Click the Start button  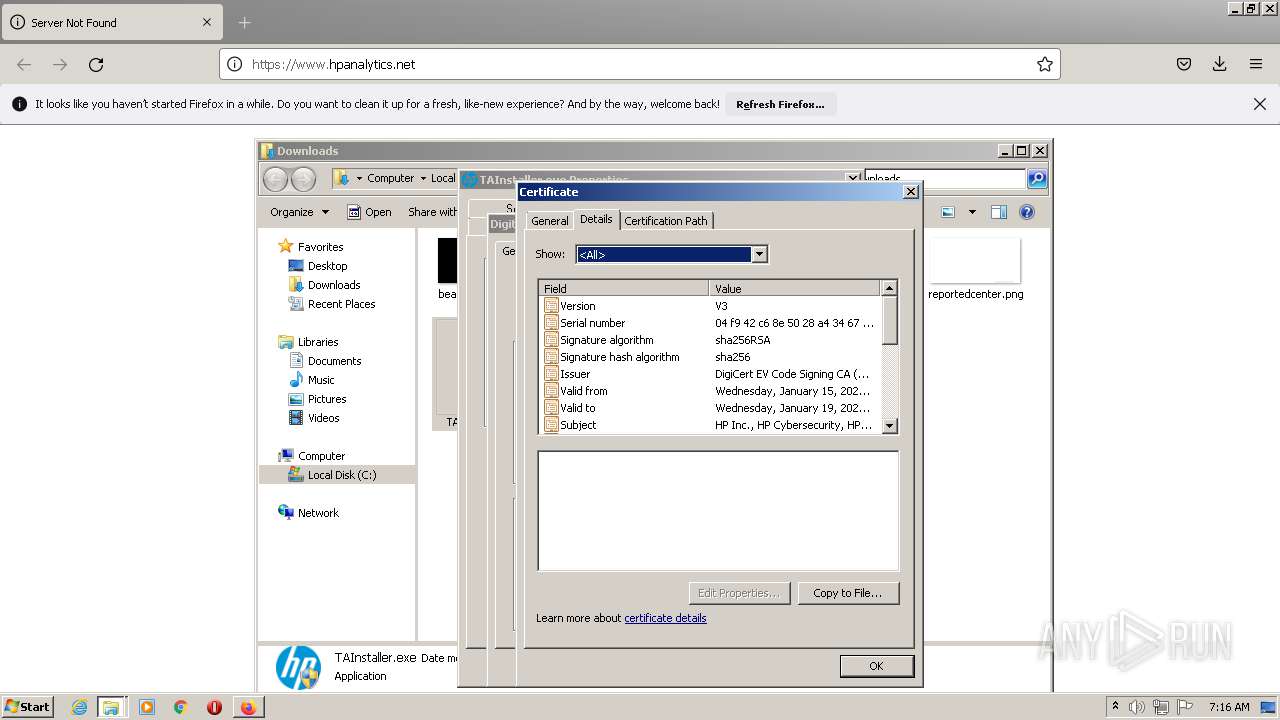[x=28, y=707]
